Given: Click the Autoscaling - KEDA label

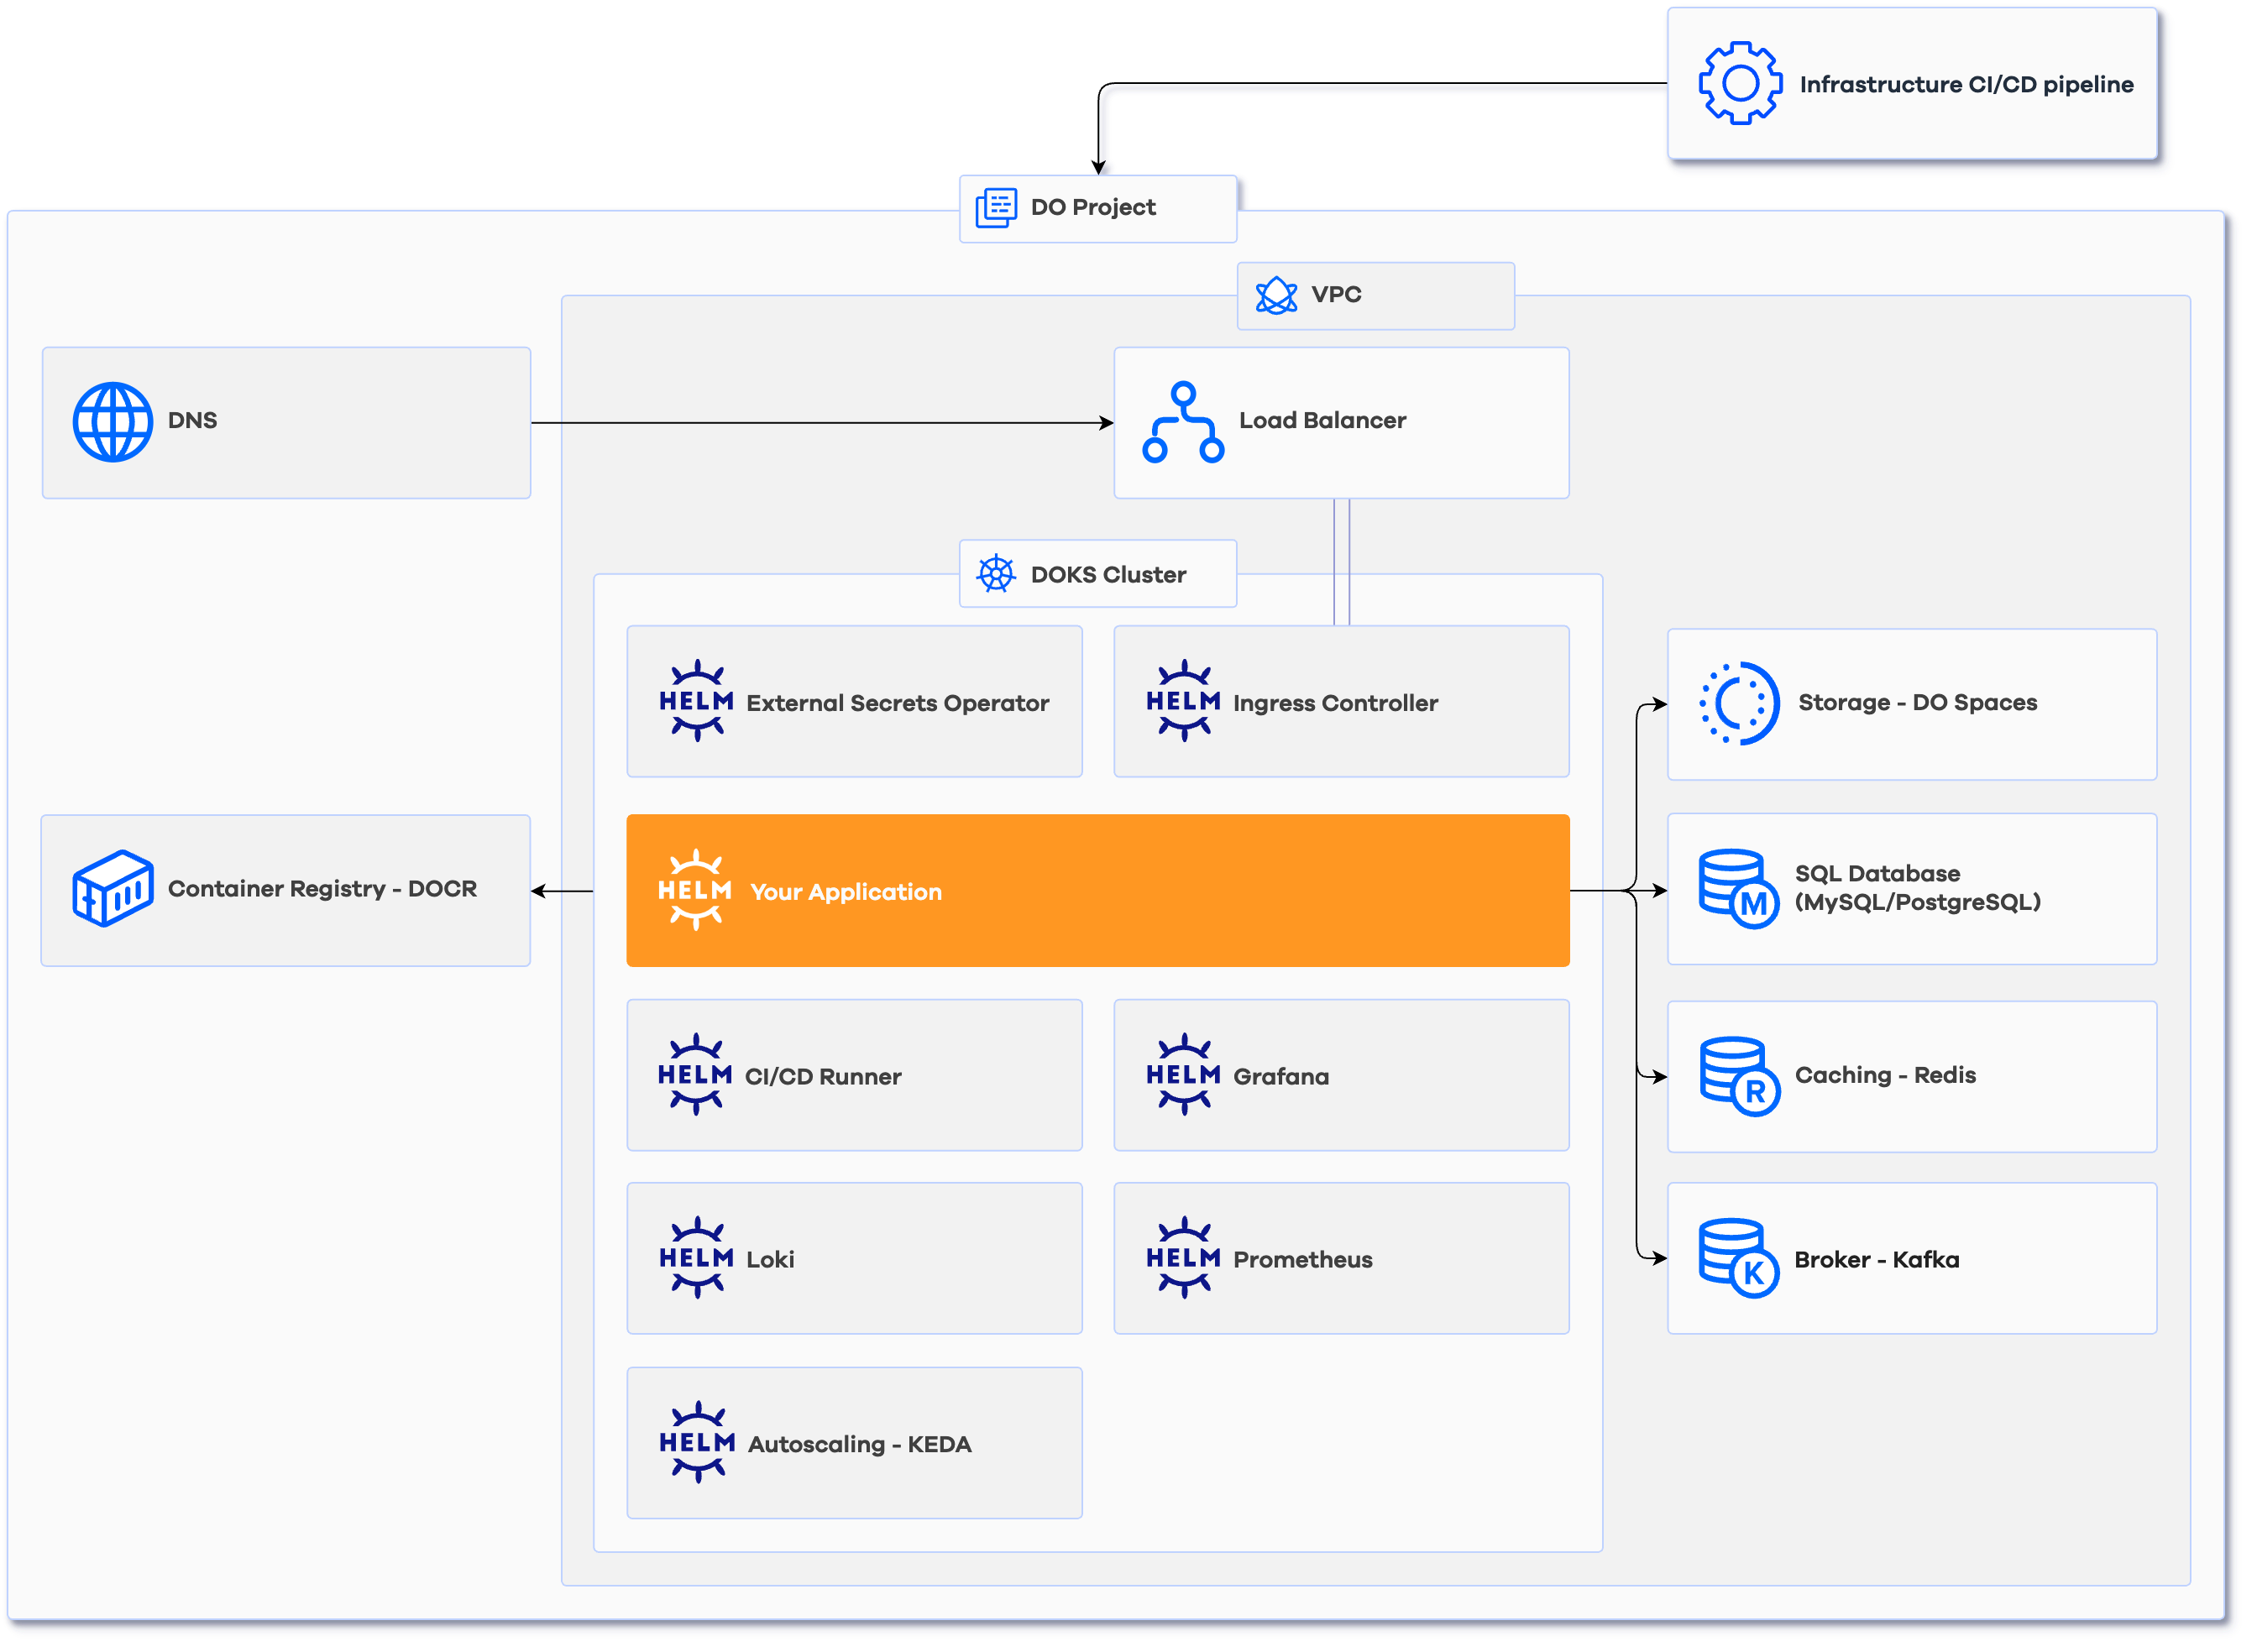Looking at the screenshot, I should click(859, 1444).
